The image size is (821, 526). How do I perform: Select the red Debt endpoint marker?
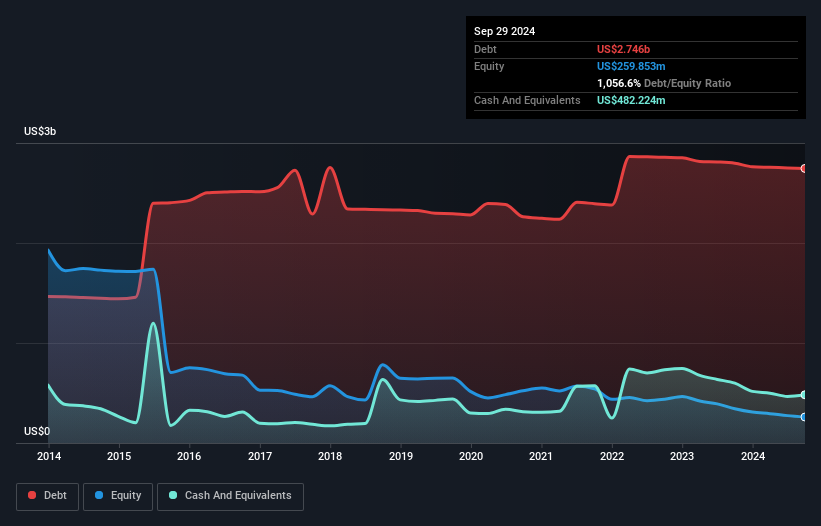804,169
